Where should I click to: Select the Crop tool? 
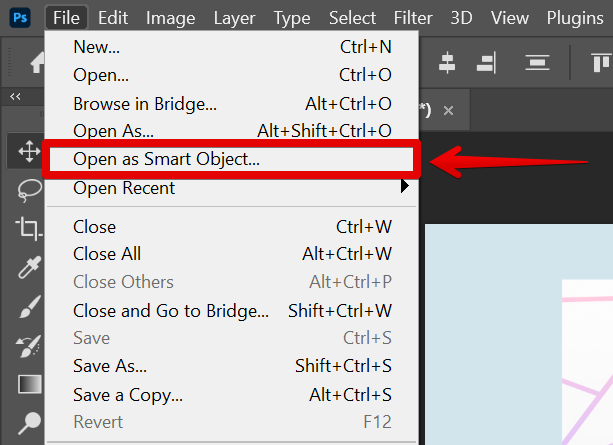pyautogui.click(x=28, y=228)
